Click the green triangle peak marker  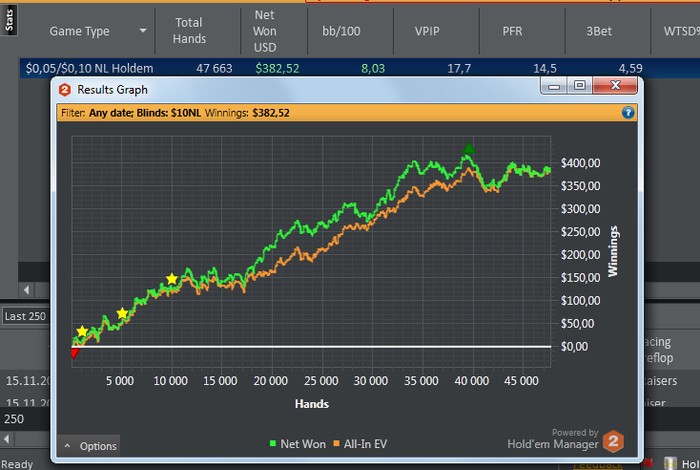(469, 148)
